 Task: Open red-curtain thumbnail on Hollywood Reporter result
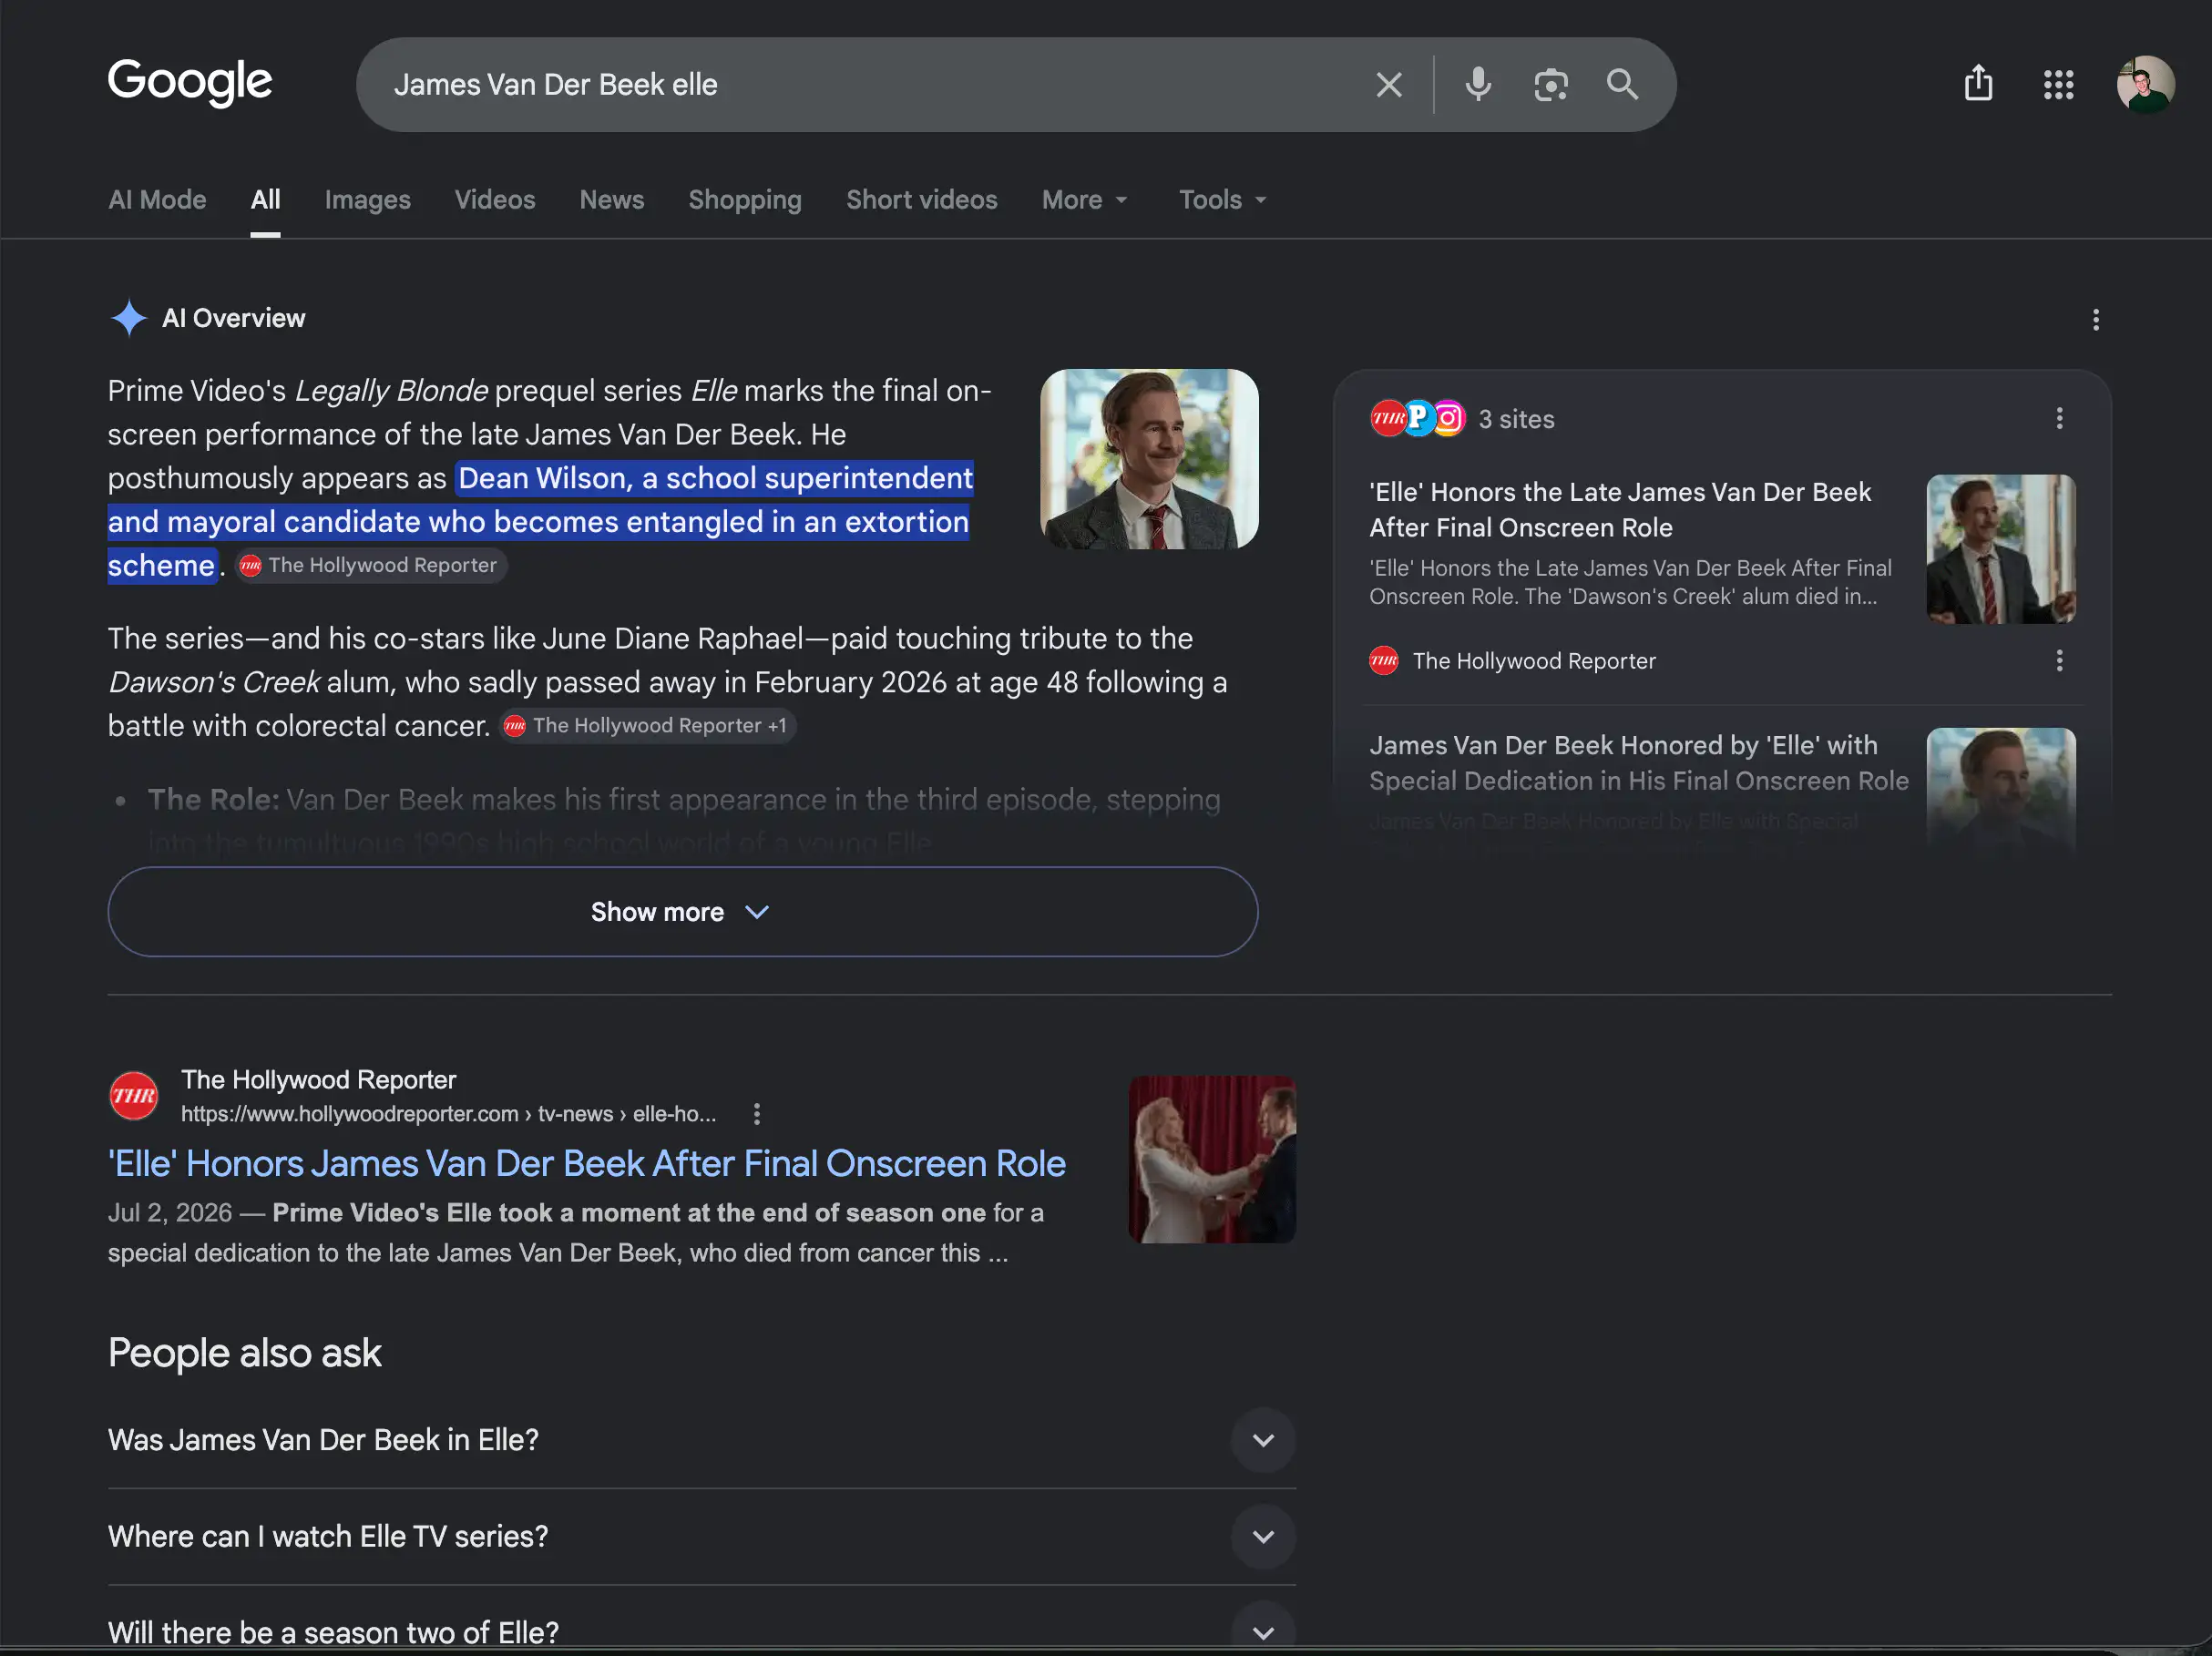pos(1211,1160)
